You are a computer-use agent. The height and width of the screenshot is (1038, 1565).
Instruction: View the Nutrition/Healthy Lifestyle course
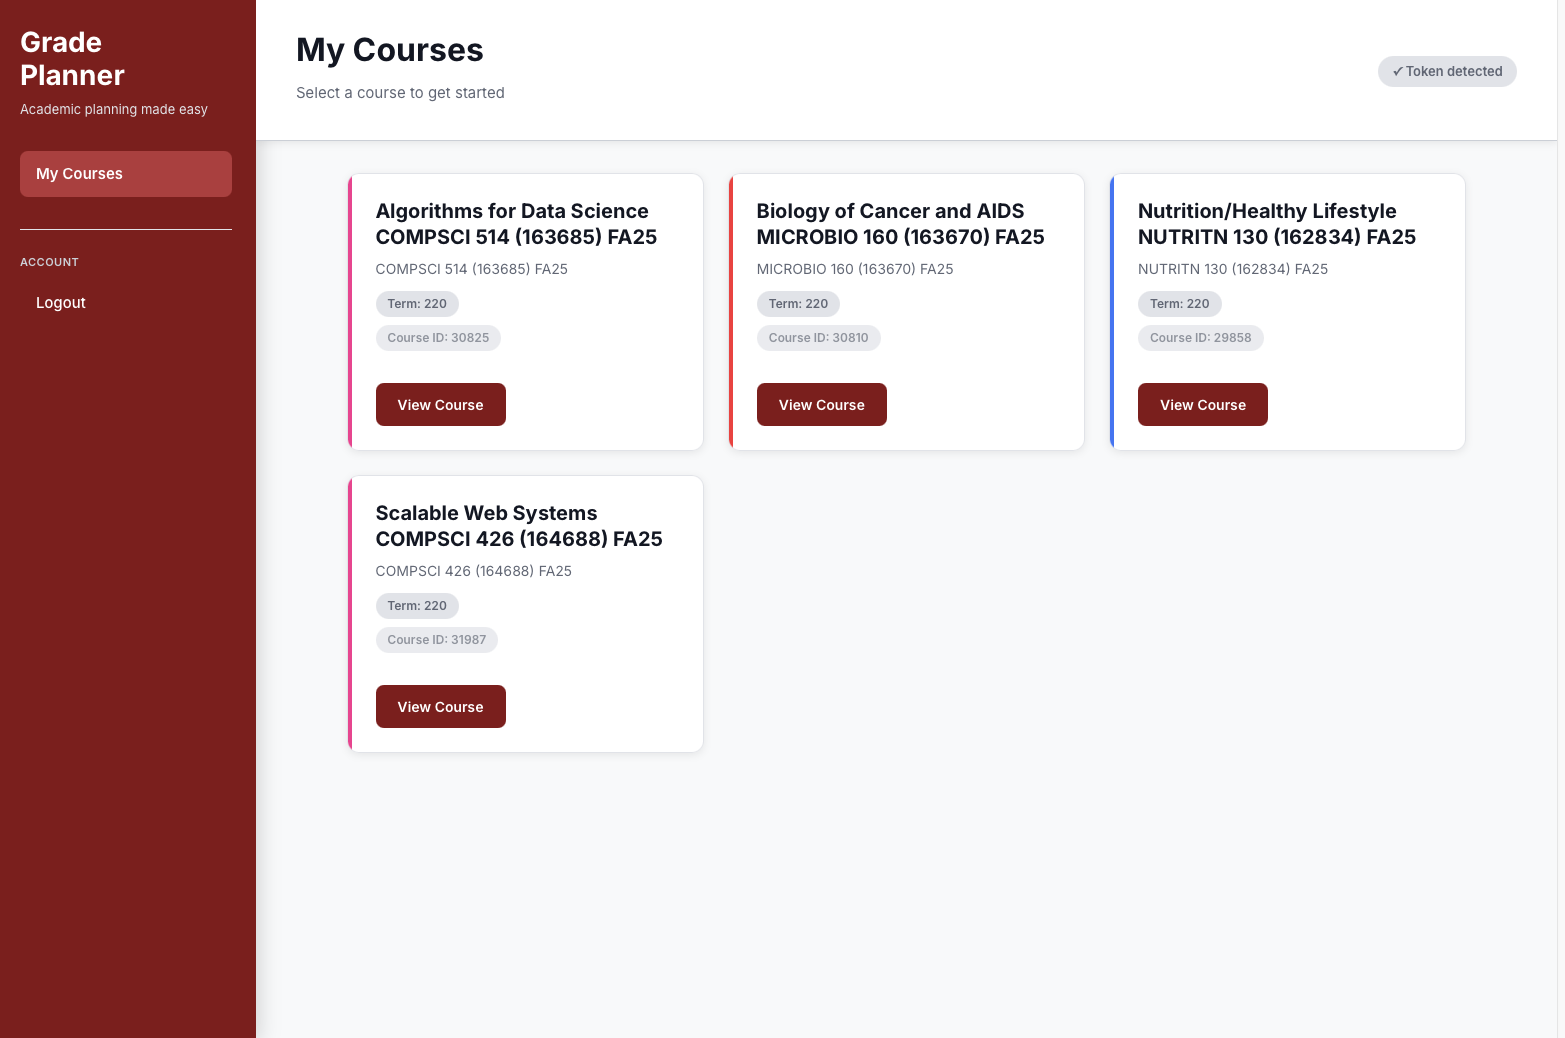point(1203,405)
